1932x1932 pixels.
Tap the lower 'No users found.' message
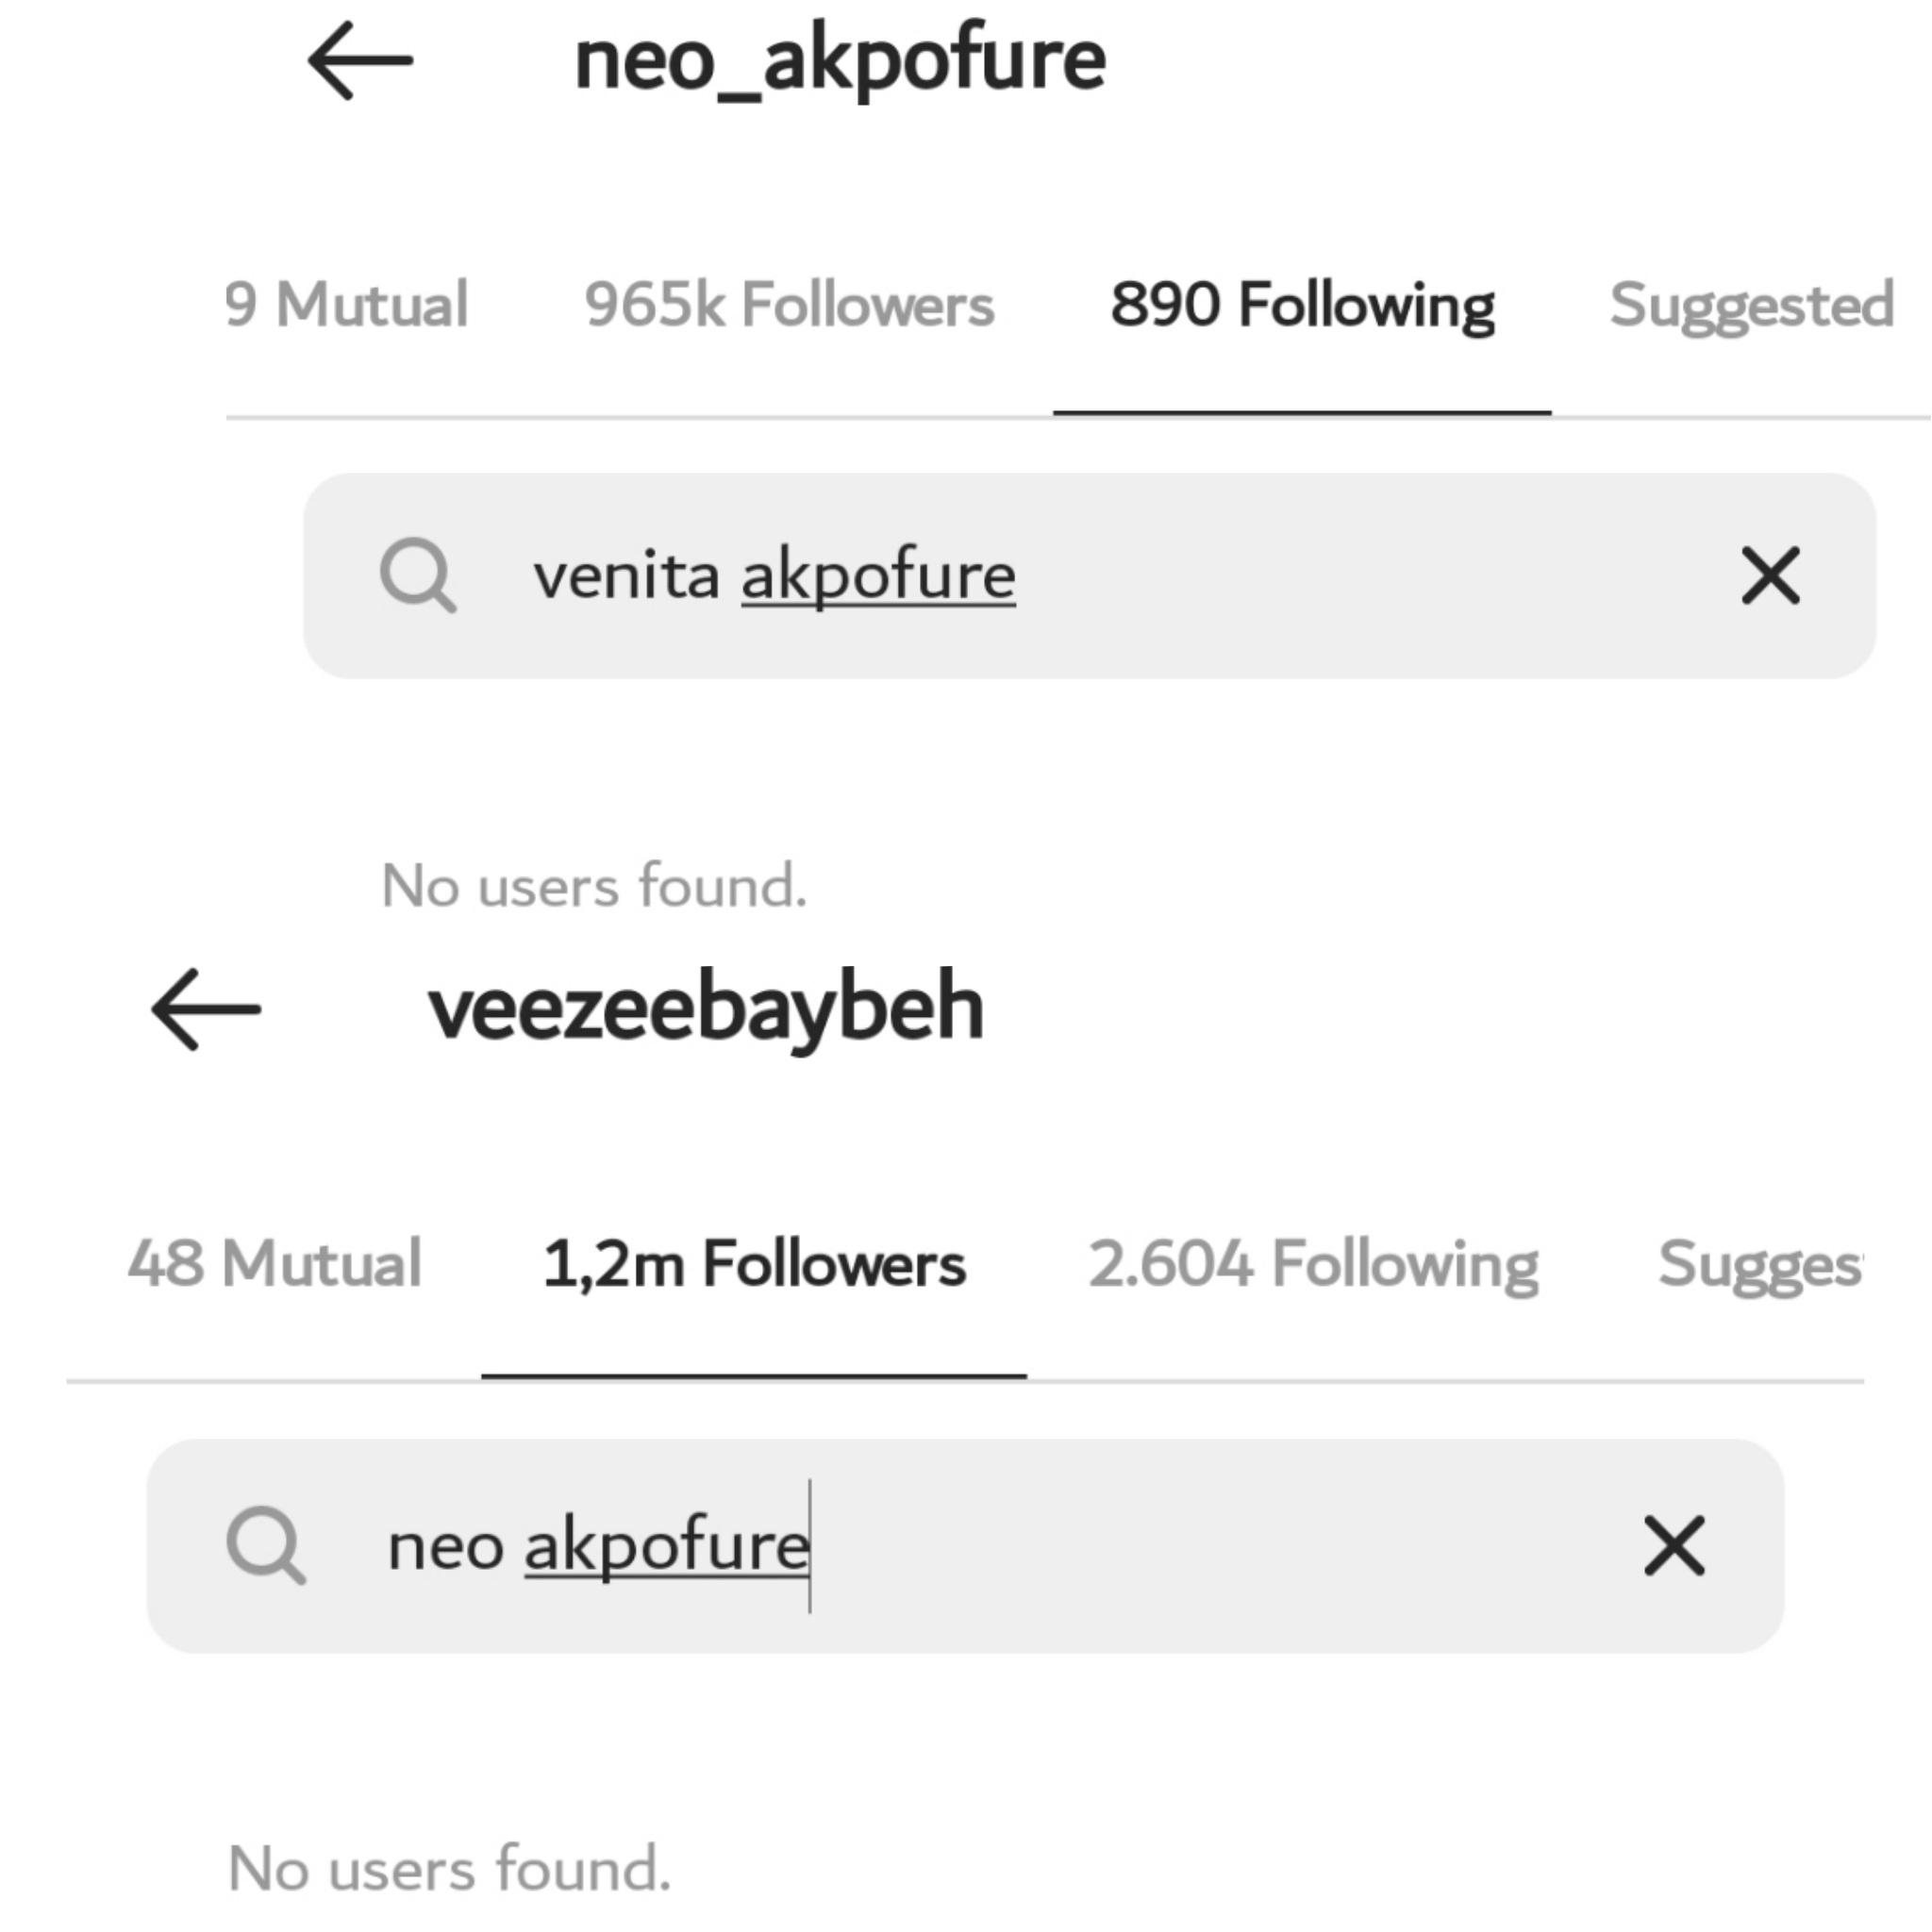click(449, 1868)
